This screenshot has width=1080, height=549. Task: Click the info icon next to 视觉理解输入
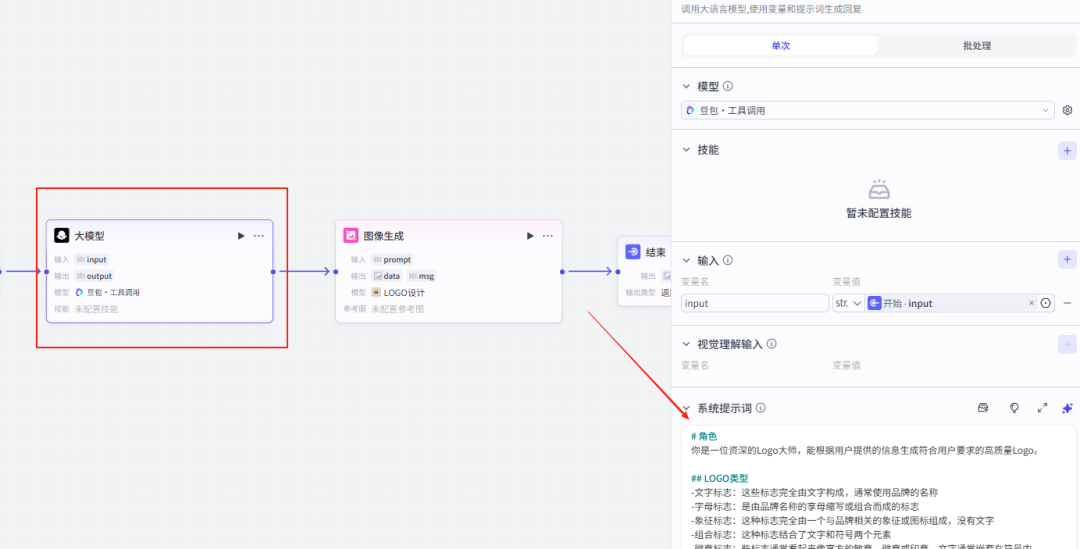coord(771,344)
